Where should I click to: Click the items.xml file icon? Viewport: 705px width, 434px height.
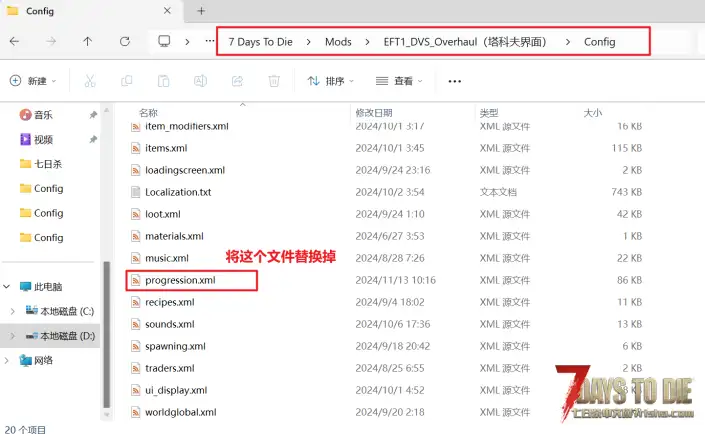pyautogui.click(x=135, y=148)
